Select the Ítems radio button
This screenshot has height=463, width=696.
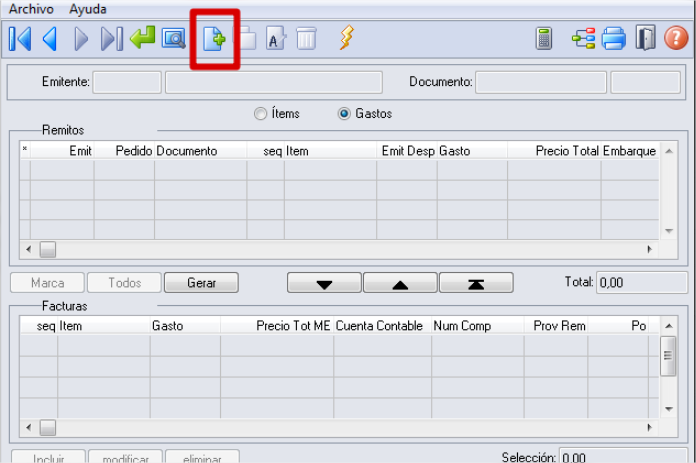tap(260, 114)
